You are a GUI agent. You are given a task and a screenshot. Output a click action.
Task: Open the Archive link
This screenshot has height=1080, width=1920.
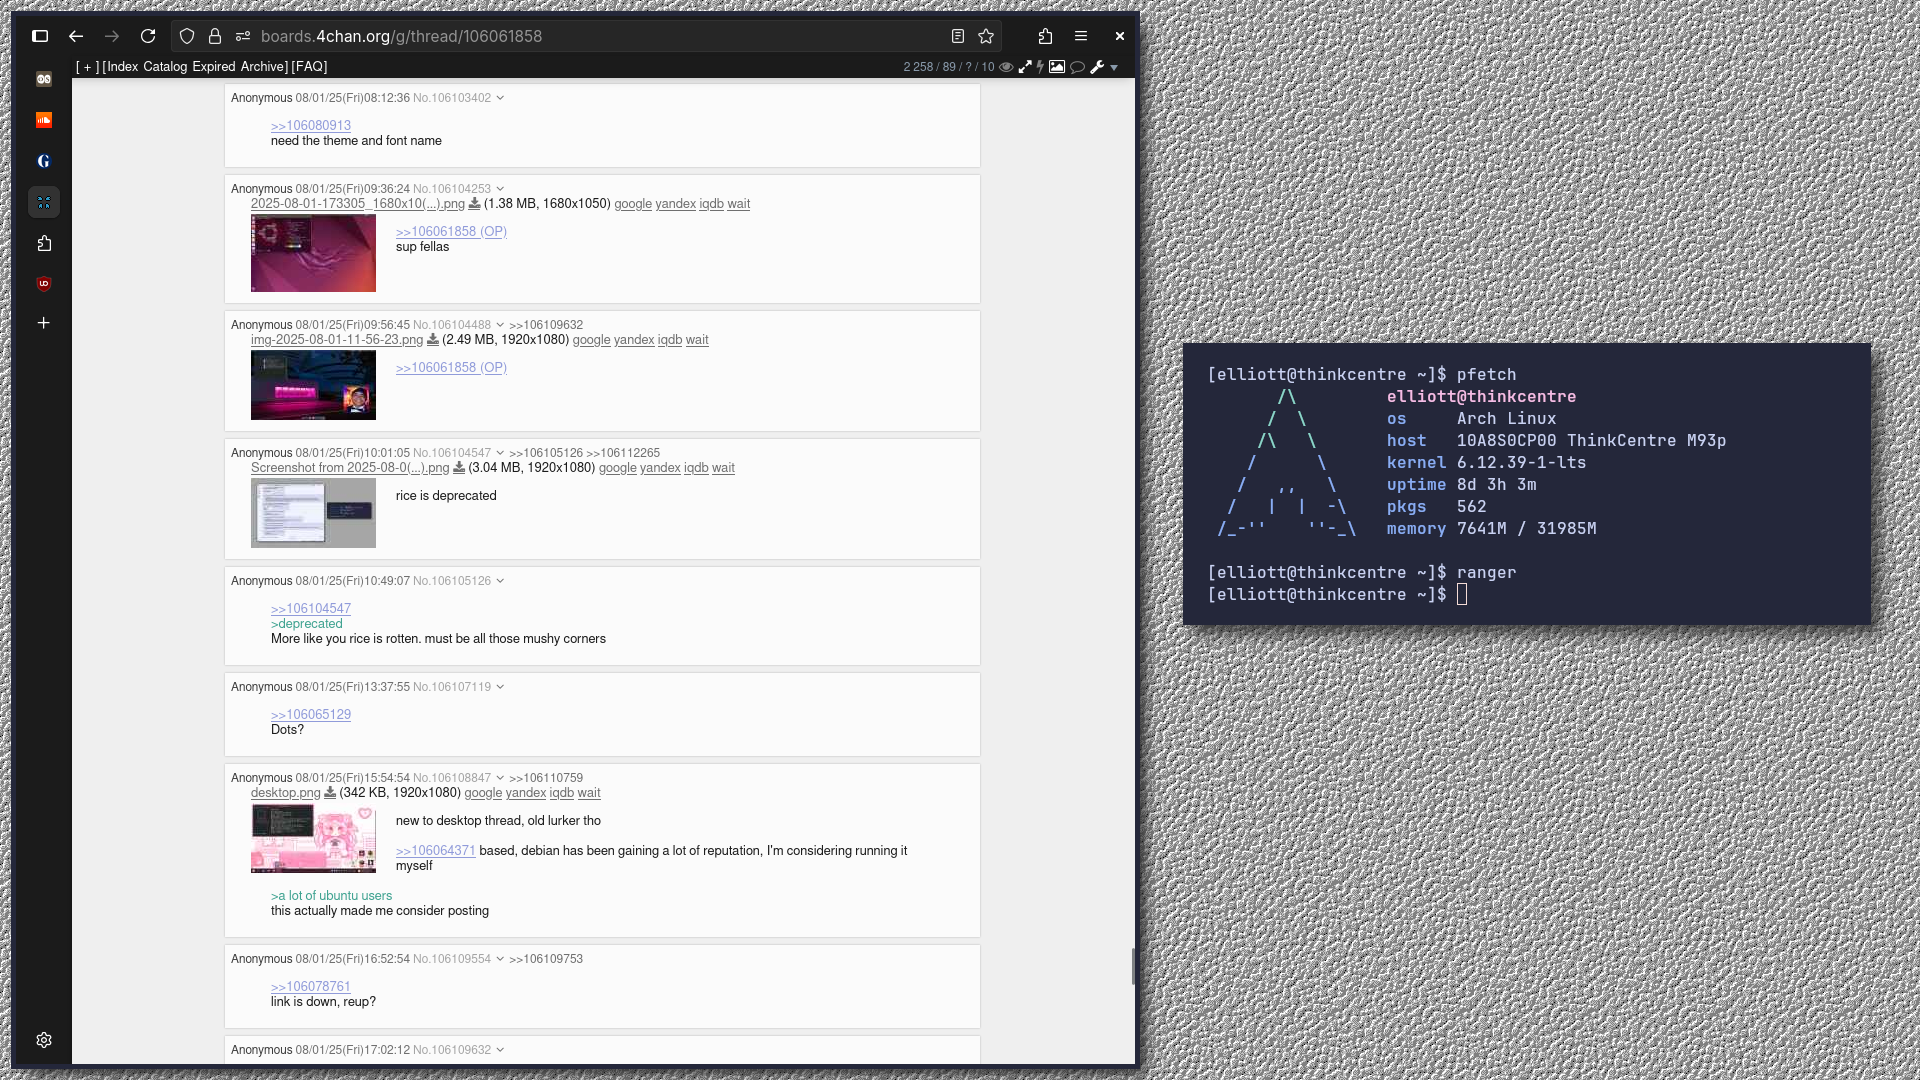262,67
